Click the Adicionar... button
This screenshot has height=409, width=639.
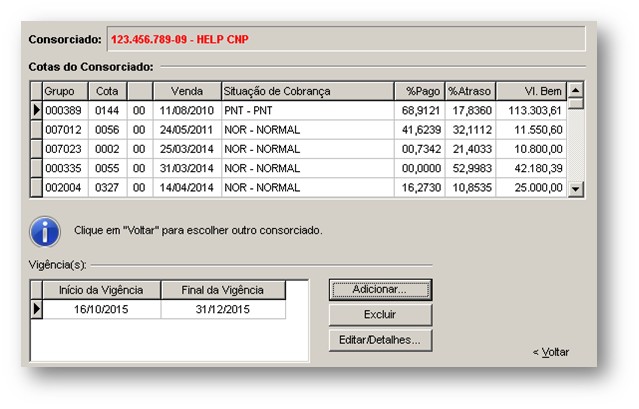380,290
